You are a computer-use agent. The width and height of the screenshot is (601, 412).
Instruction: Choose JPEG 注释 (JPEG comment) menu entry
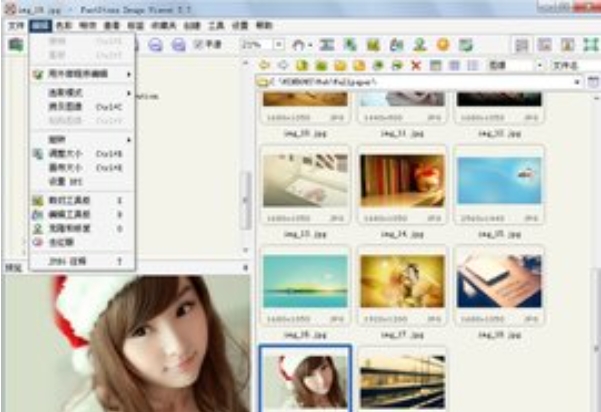point(82,262)
